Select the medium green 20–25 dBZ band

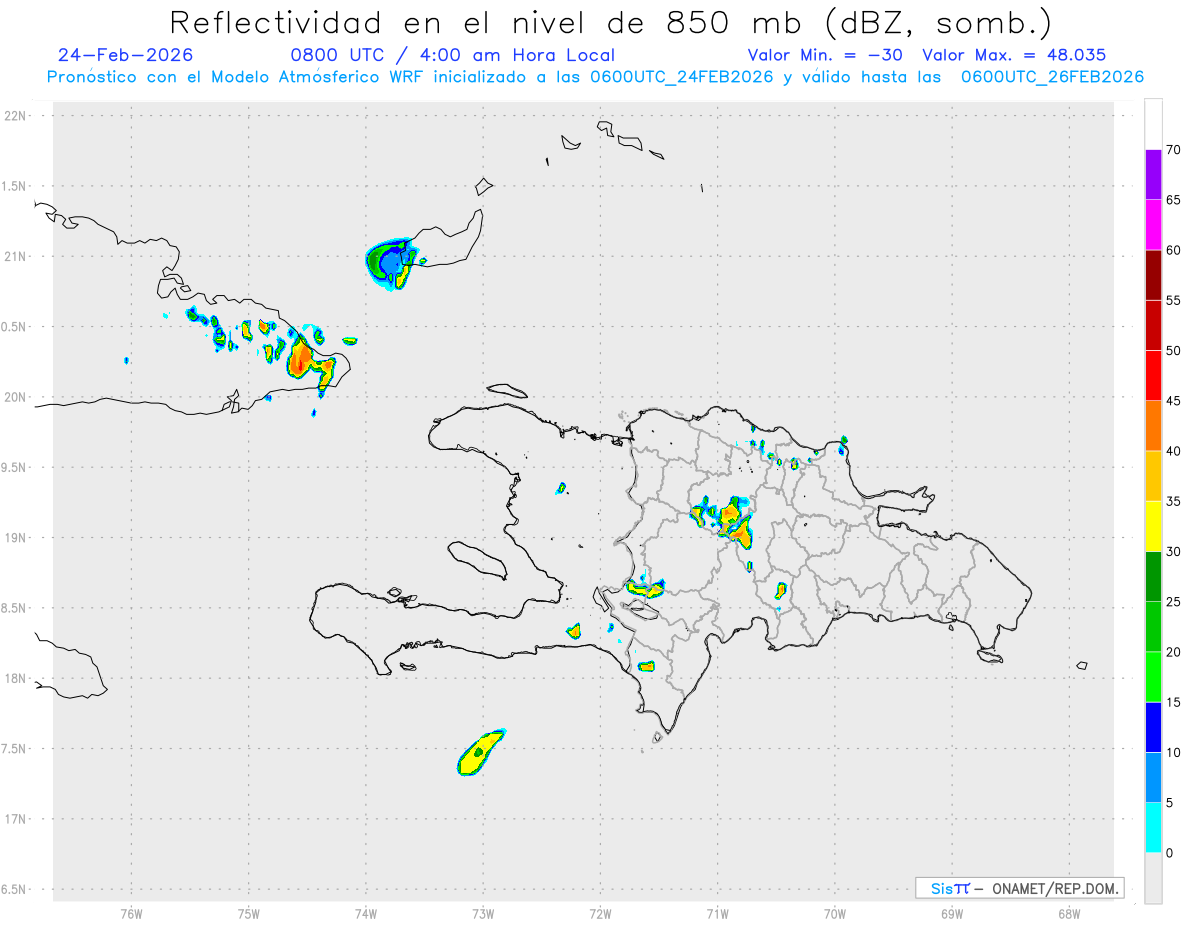pyautogui.click(x=1153, y=627)
